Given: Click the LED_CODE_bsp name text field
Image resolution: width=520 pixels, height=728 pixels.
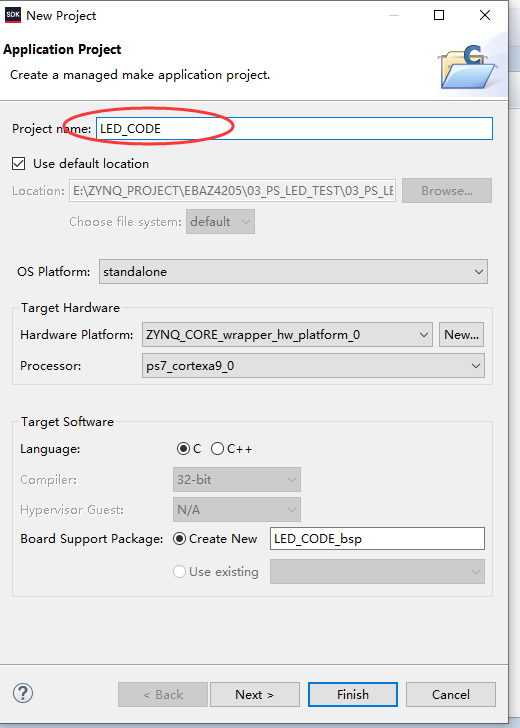Looking at the screenshot, I should (377, 539).
